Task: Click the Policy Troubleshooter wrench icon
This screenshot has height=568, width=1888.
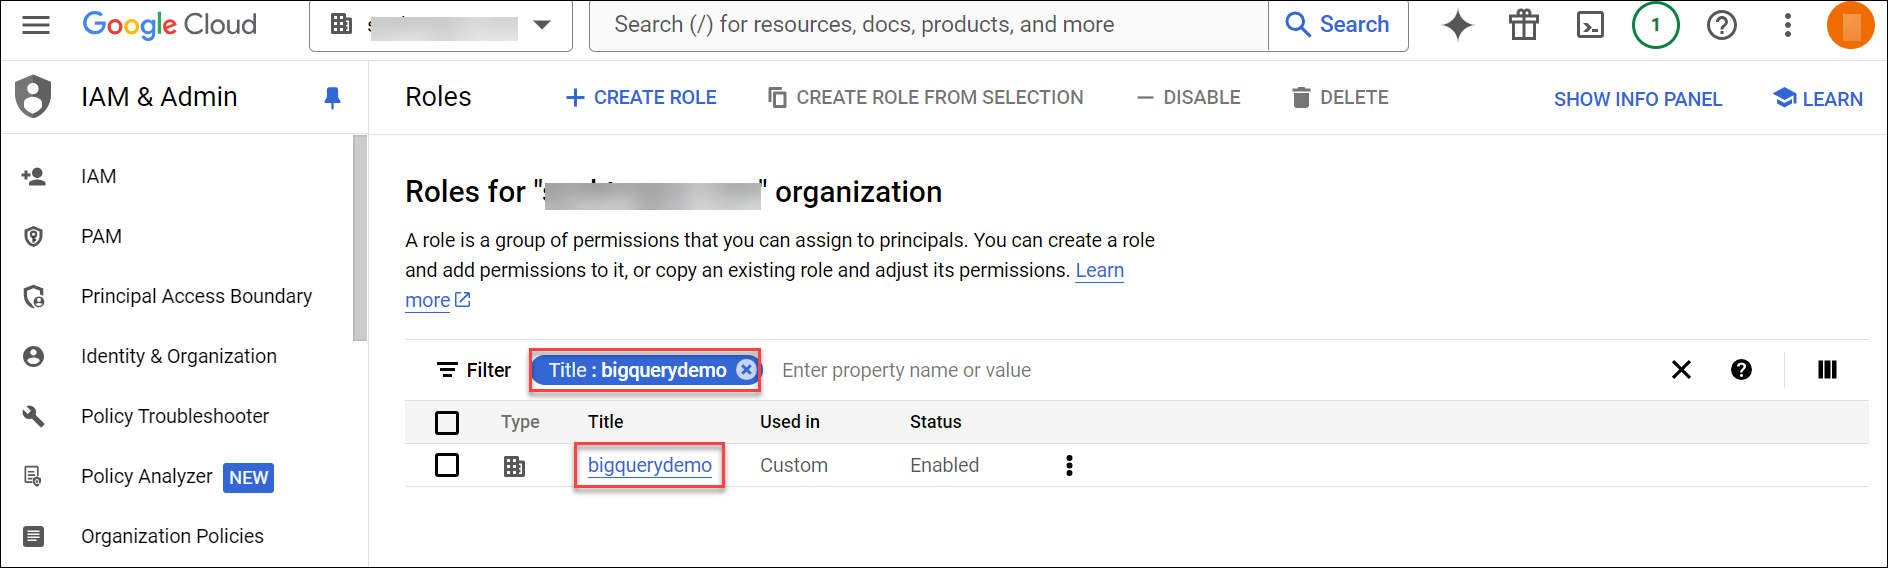Action: (34, 417)
